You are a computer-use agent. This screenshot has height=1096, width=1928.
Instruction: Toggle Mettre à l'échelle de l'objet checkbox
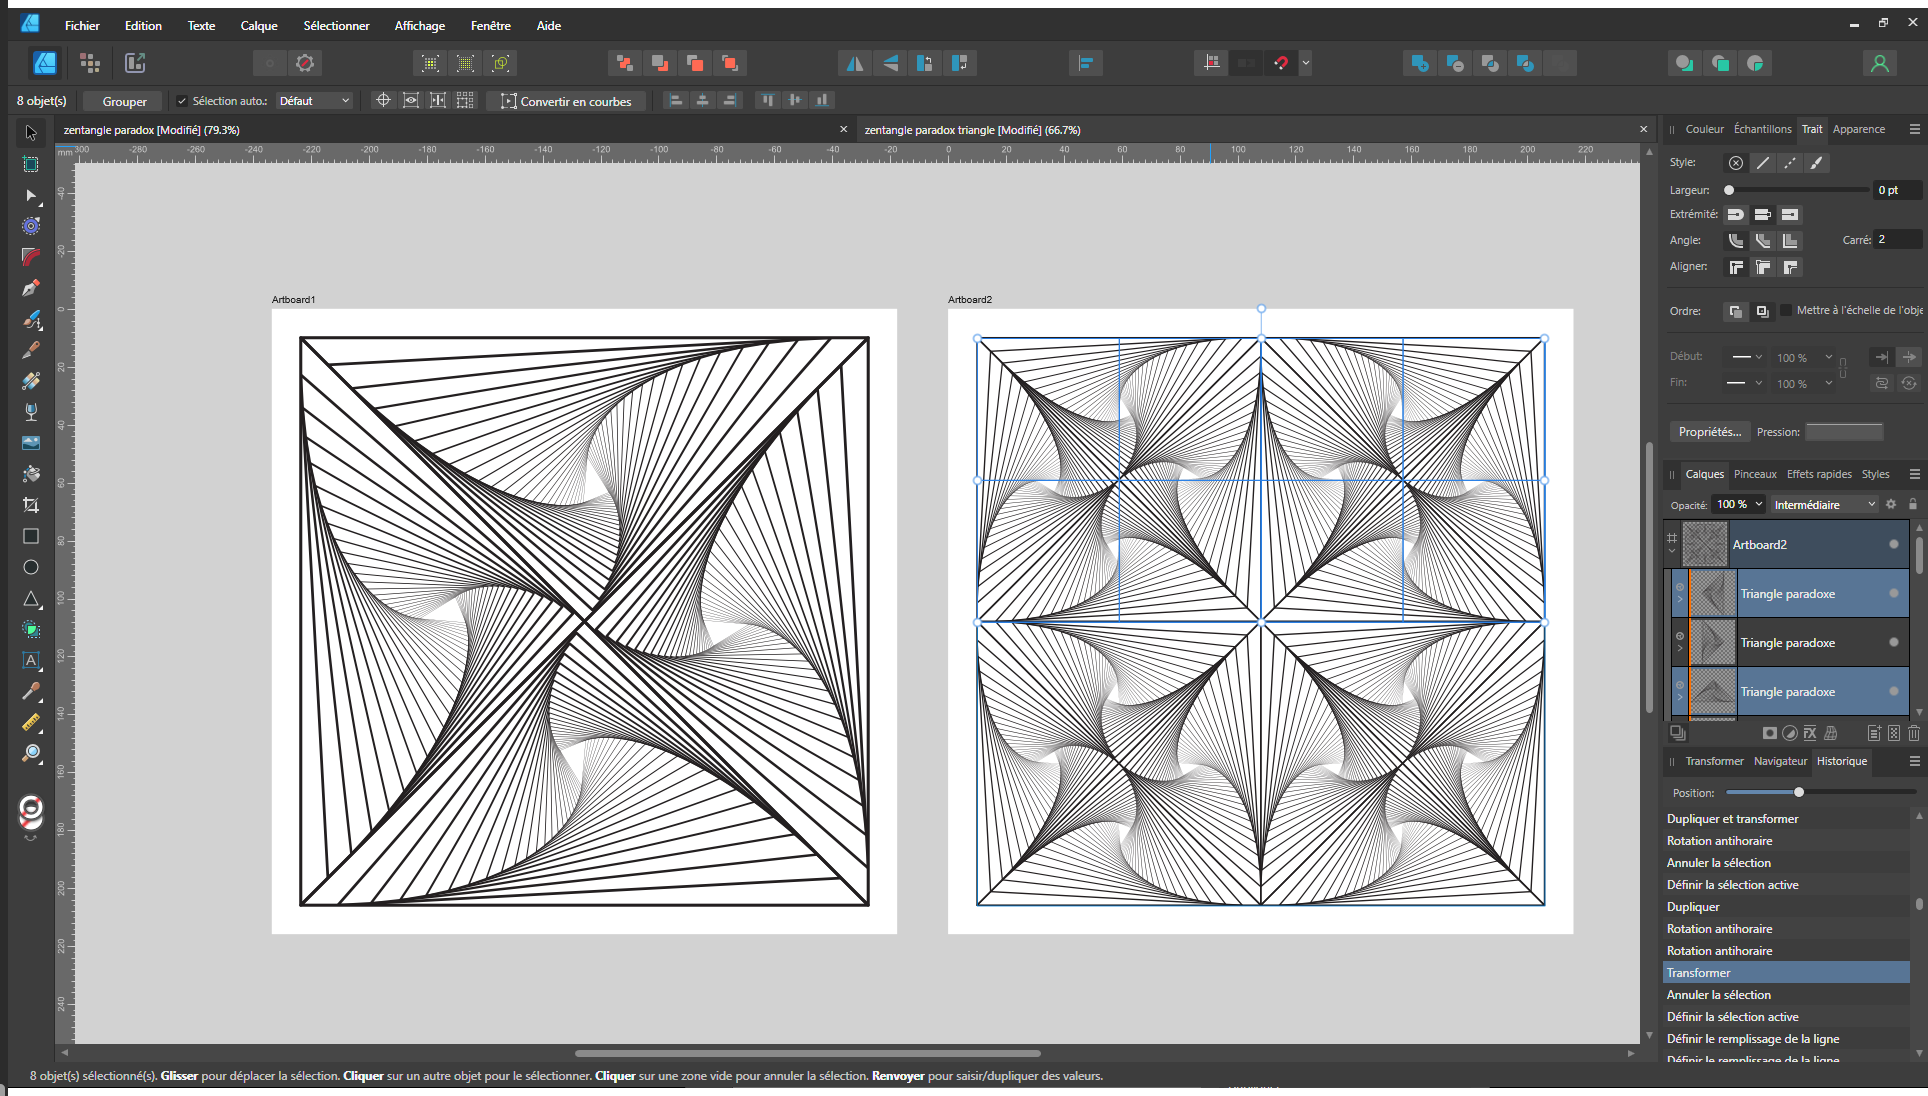pyautogui.click(x=1786, y=311)
